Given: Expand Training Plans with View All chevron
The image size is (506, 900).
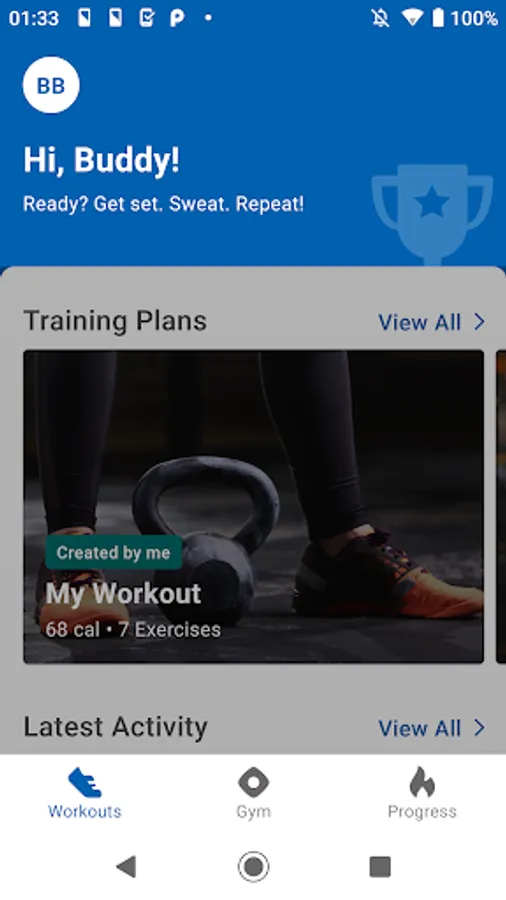Looking at the screenshot, I should [480, 322].
